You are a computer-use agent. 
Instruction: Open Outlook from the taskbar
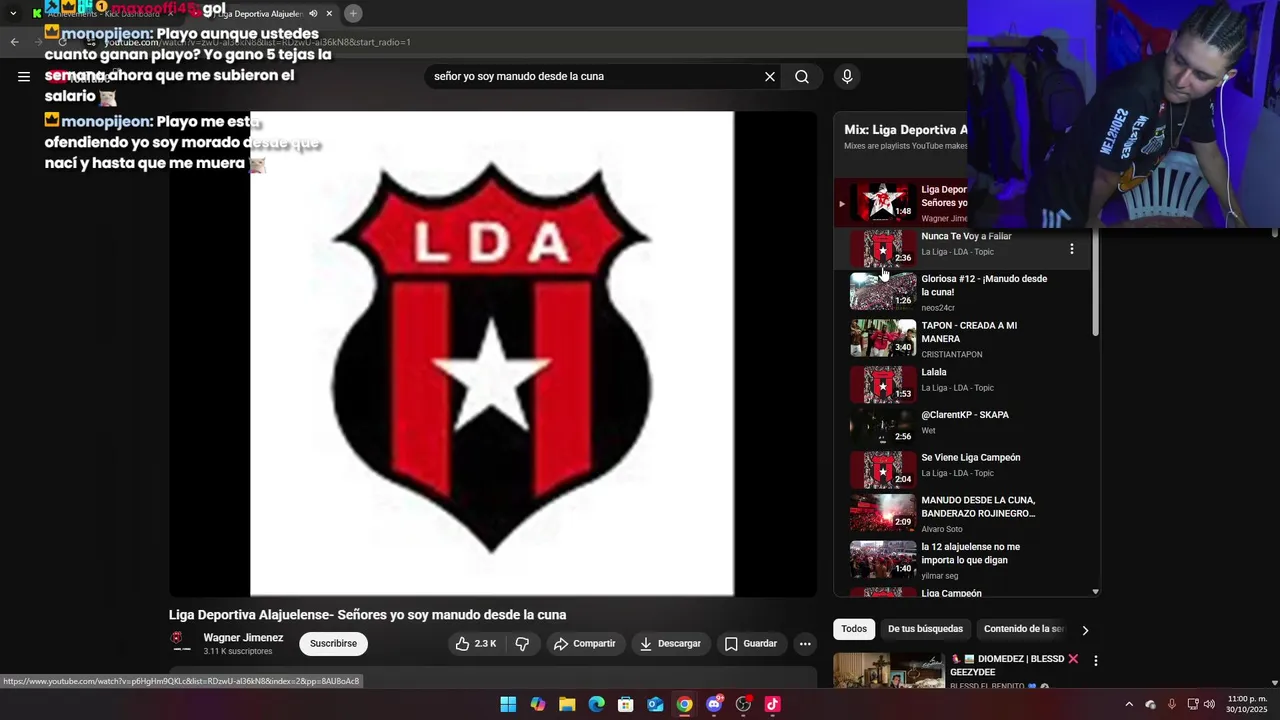click(x=655, y=704)
